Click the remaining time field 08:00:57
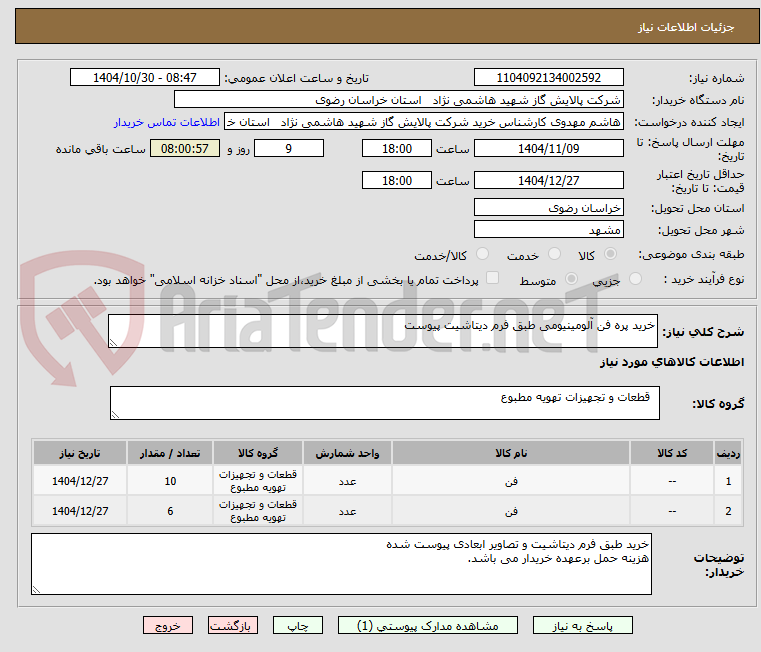This screenshot has width=761, height=652. 184,148
